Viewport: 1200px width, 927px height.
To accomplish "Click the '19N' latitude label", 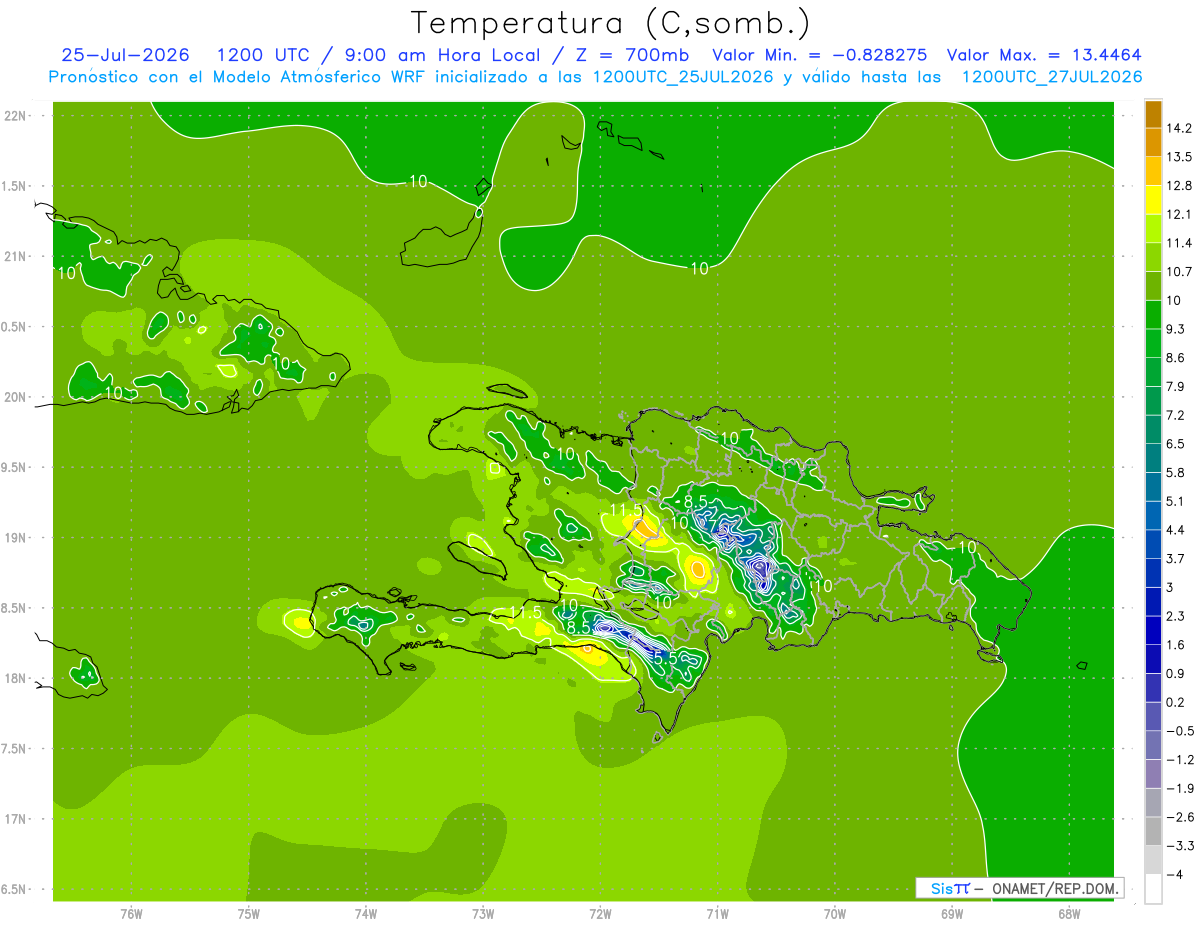I will click(x=15, y=538).
